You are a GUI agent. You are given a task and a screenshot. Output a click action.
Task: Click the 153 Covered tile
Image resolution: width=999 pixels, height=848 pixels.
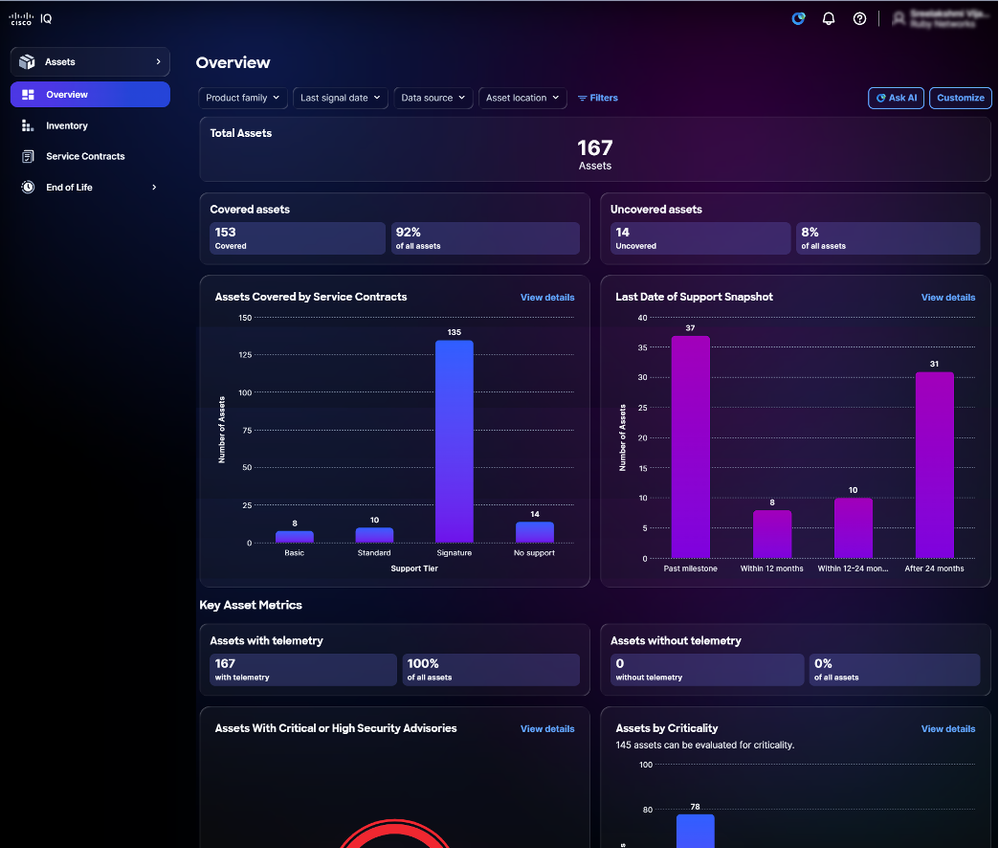298,238
